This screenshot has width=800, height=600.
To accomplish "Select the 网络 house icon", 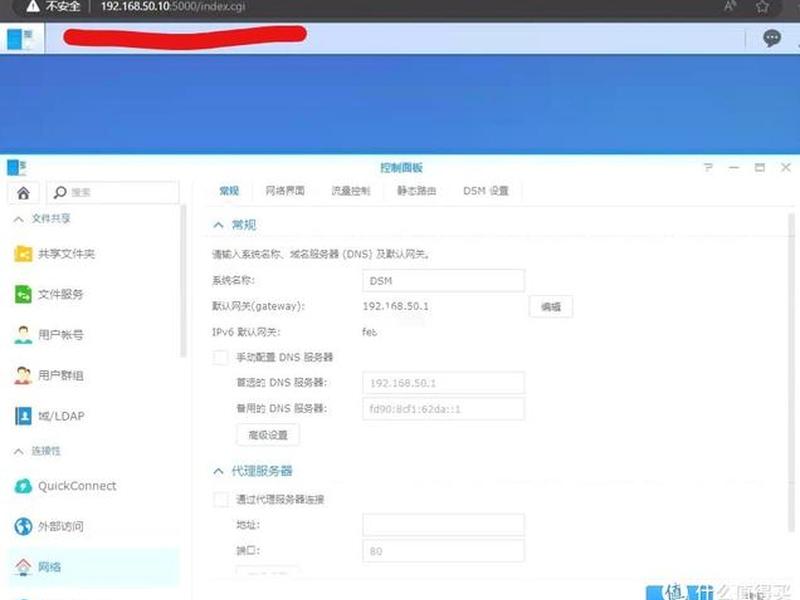I will click(23, 566).
